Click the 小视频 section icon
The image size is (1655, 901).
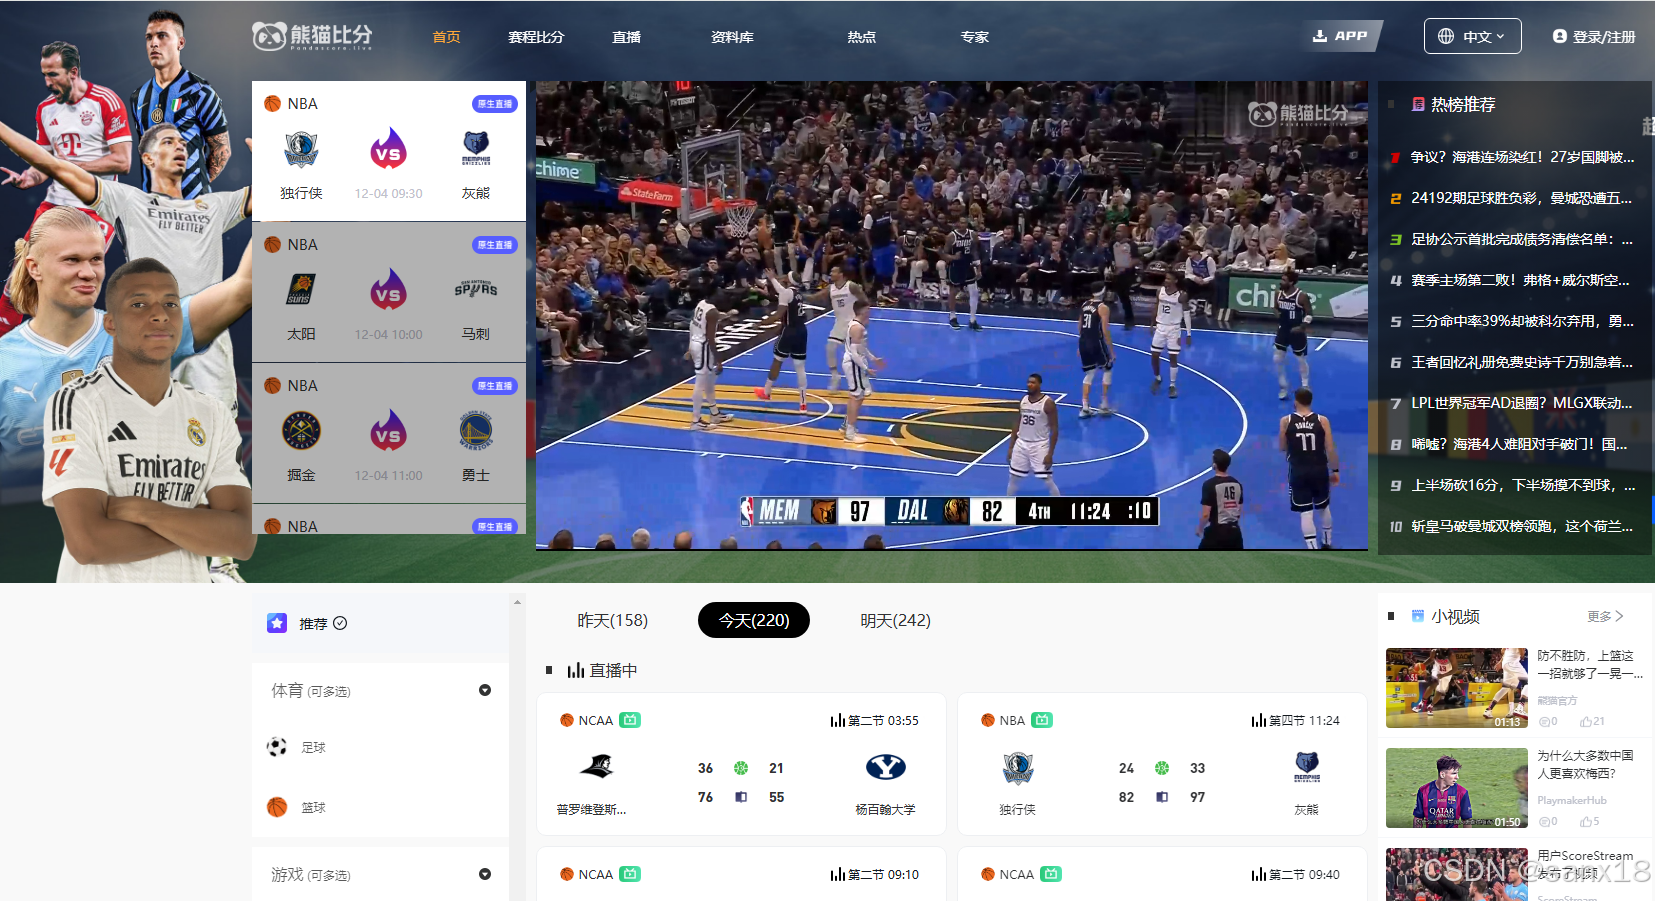(1418, 616)
